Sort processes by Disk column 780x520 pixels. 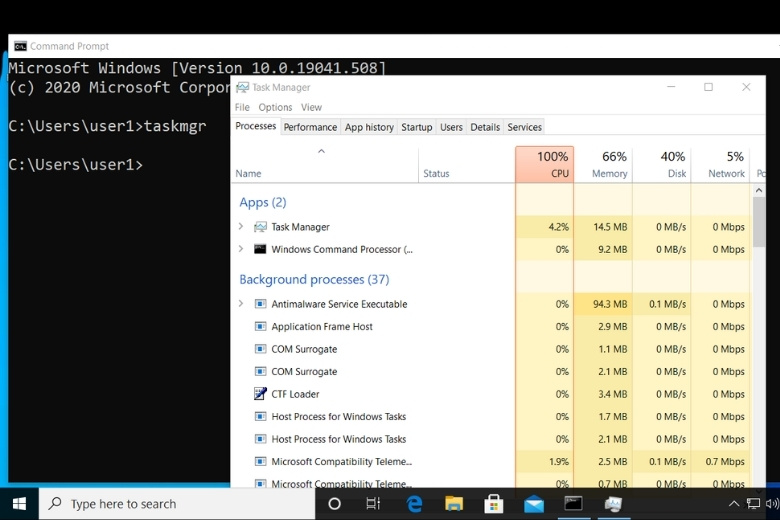(x=662, y=164)
